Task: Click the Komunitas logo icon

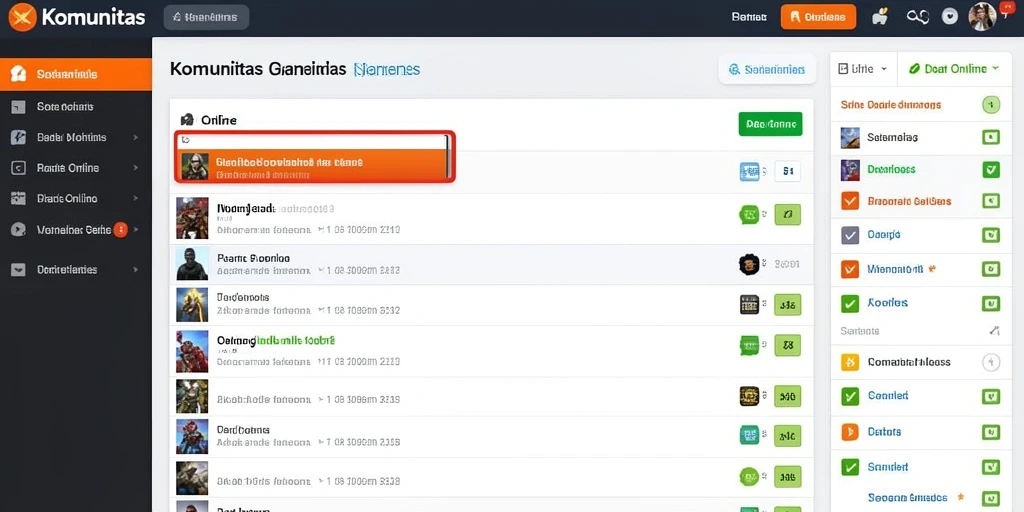Action: click(23, 17)
